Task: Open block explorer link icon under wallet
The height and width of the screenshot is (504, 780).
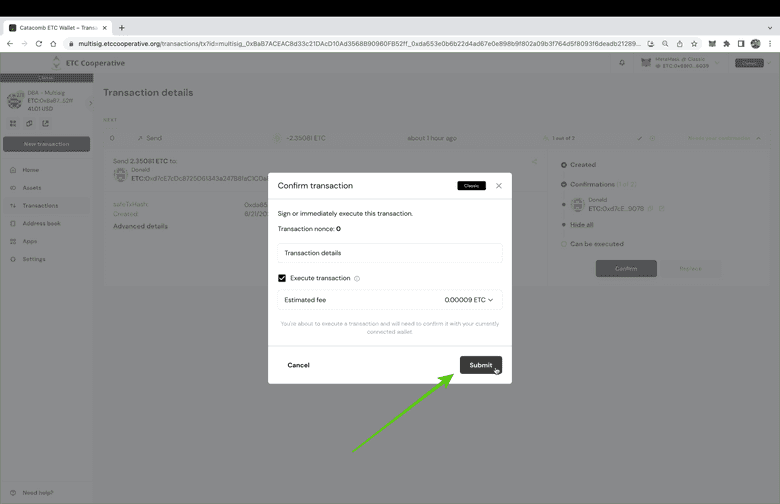Action: [x=45, y=124]
